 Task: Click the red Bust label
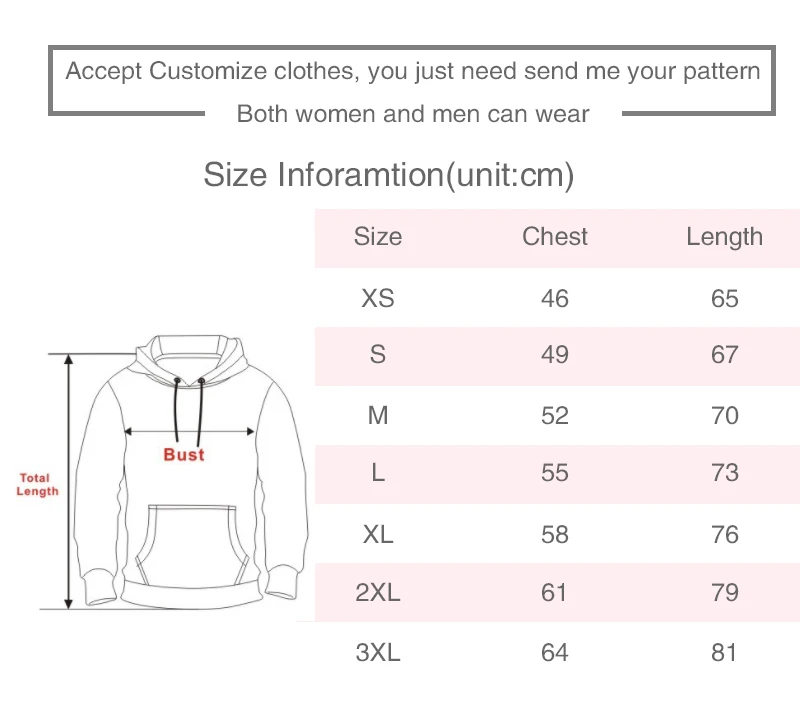pos(184,455)
